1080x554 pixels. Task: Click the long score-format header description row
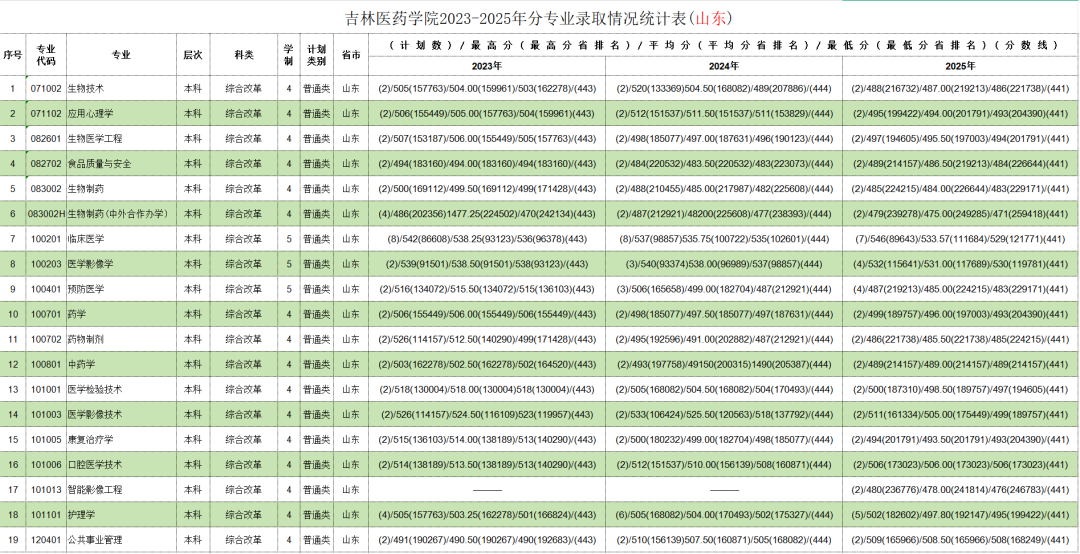(x=723, y=45)
